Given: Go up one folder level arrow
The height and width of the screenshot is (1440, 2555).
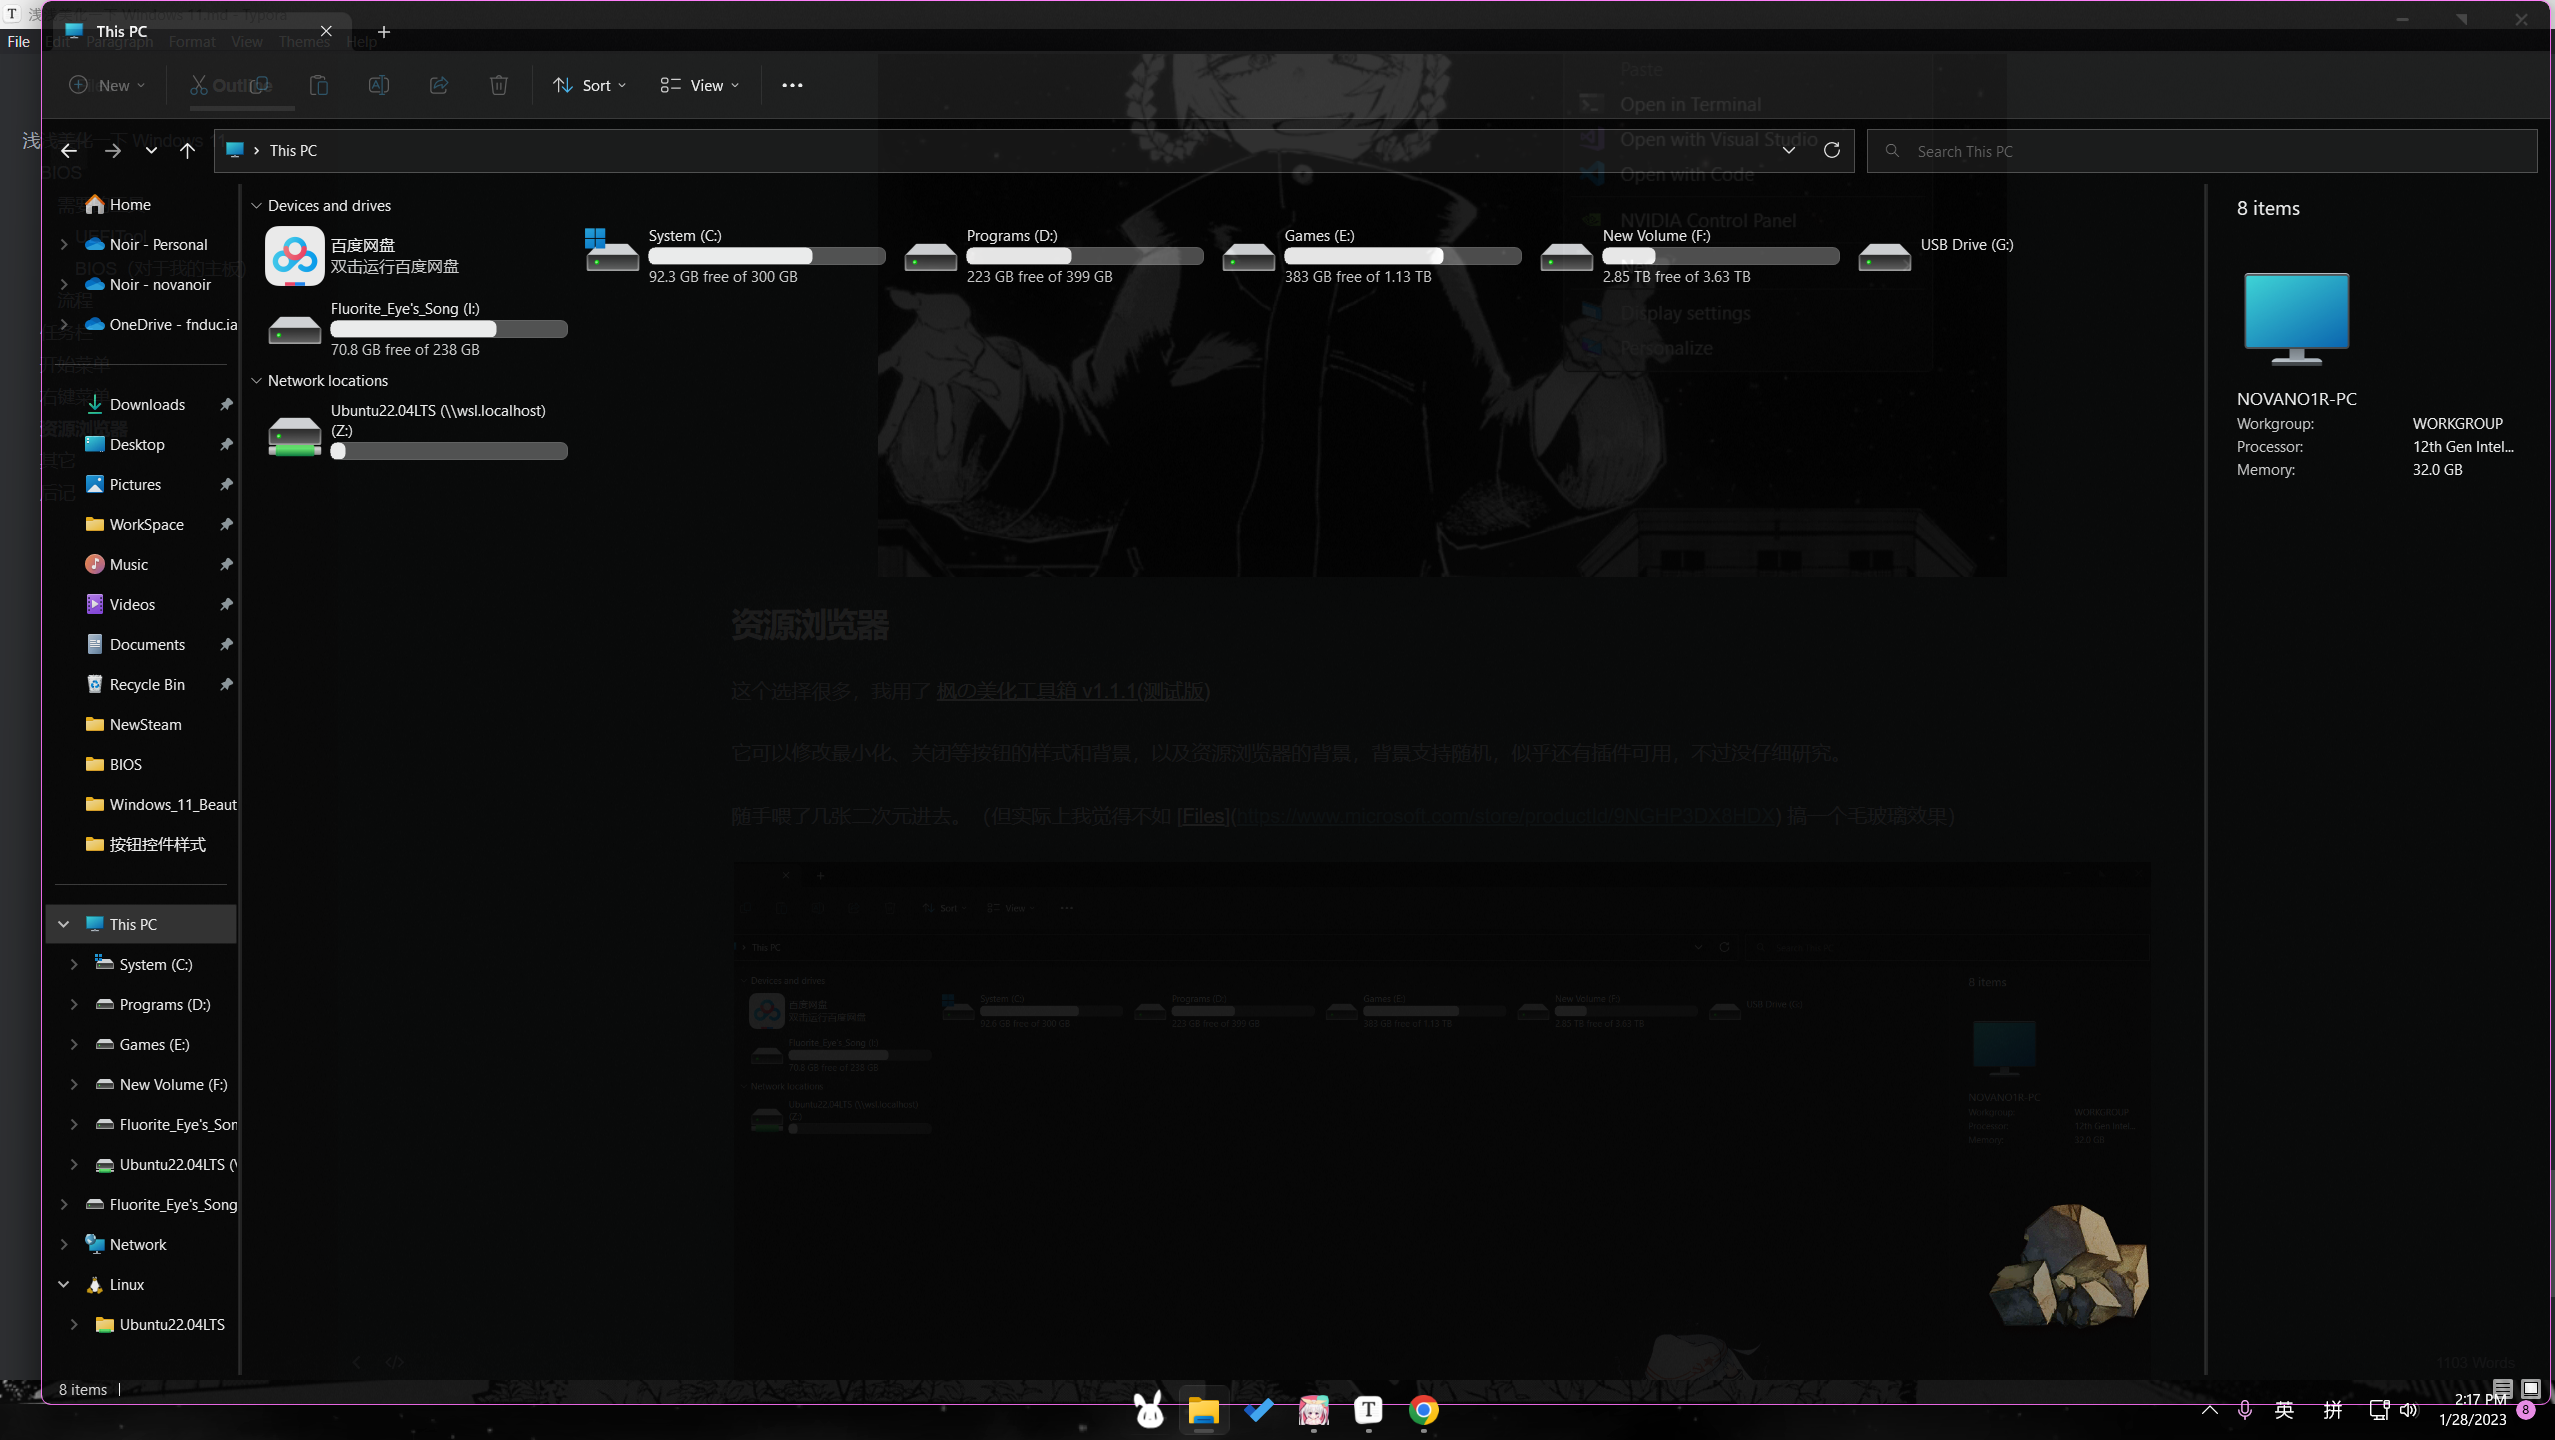Looking at the screenshot, I should point(187,150).
